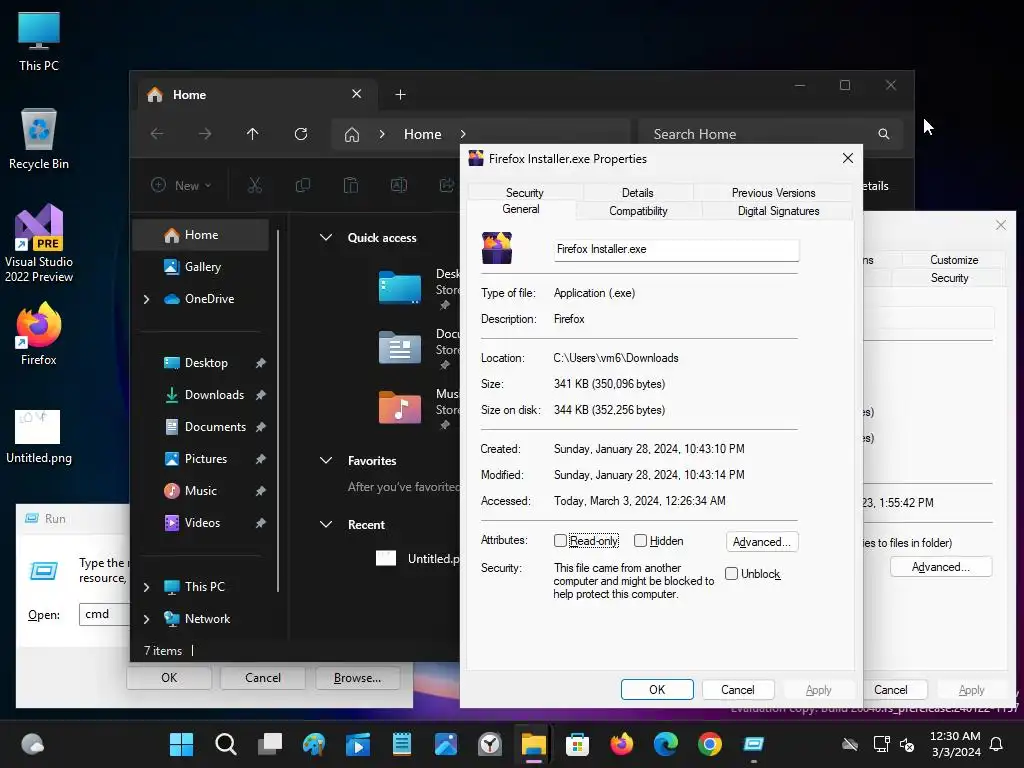Click the Rename toolbar icon in Explorer
1024x768 pixels.
pos(399,185)
